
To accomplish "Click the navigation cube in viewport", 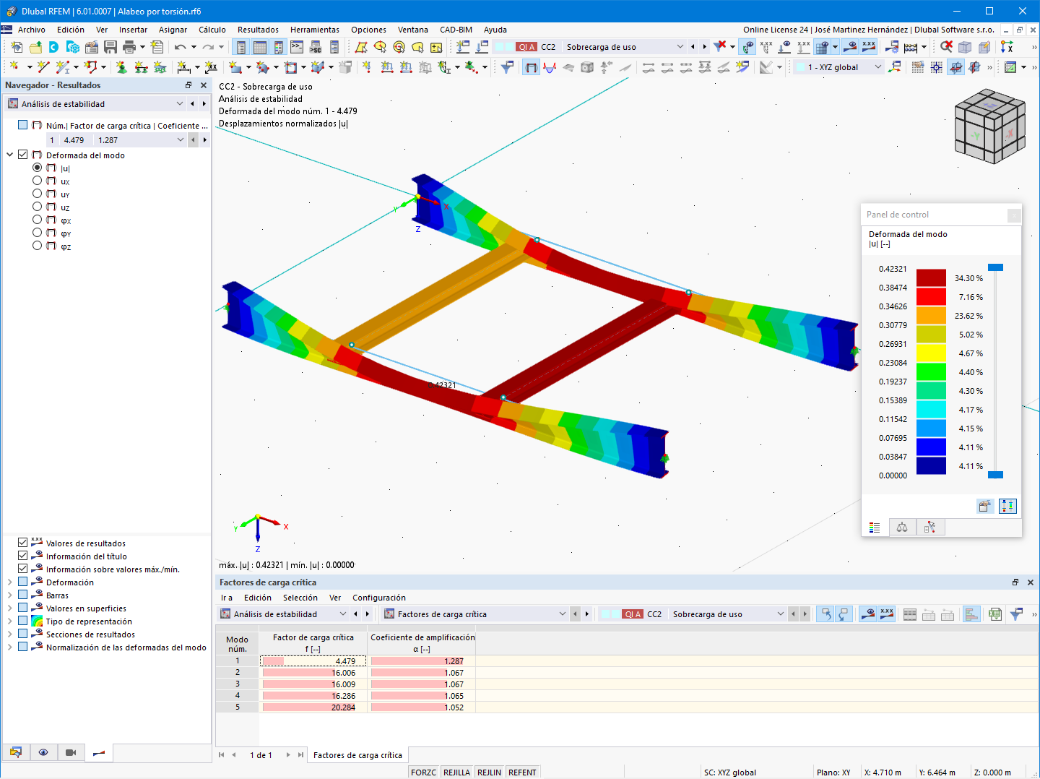I will (x=989, y=125).
